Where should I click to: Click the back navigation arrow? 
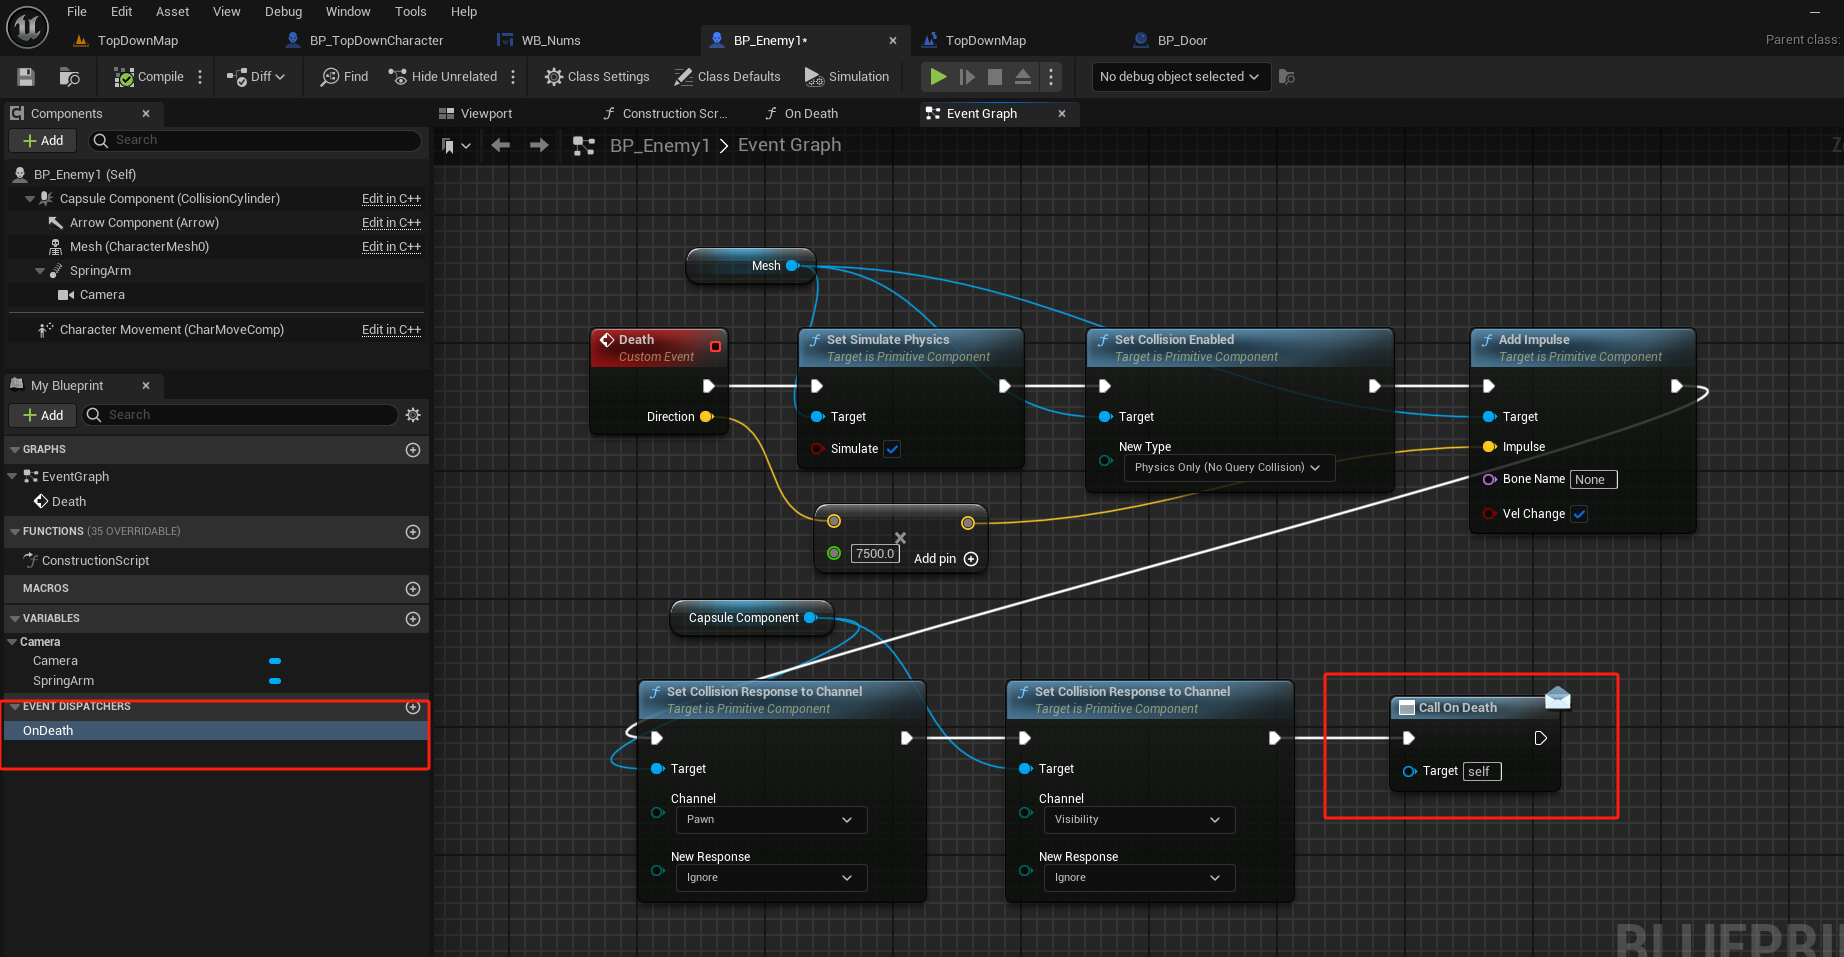point(501,146)
